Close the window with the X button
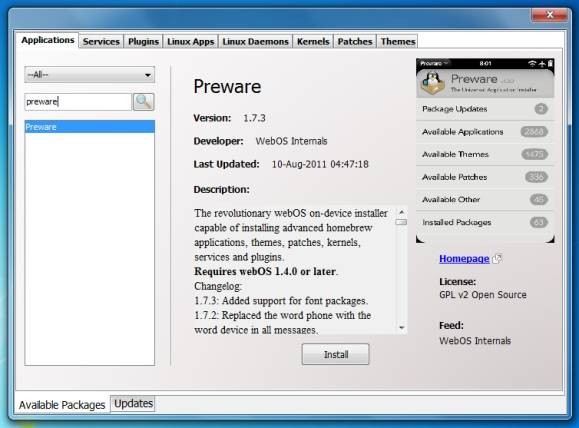This screenshot has width=579, height=428. (549, 15)
